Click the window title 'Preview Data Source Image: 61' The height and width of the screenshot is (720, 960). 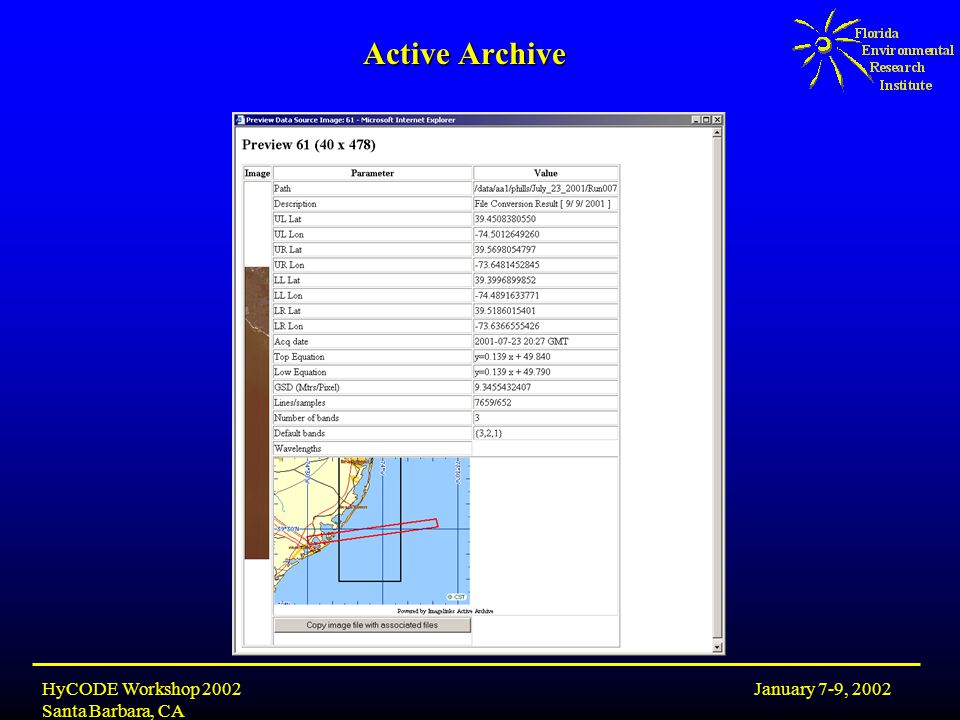300,120
